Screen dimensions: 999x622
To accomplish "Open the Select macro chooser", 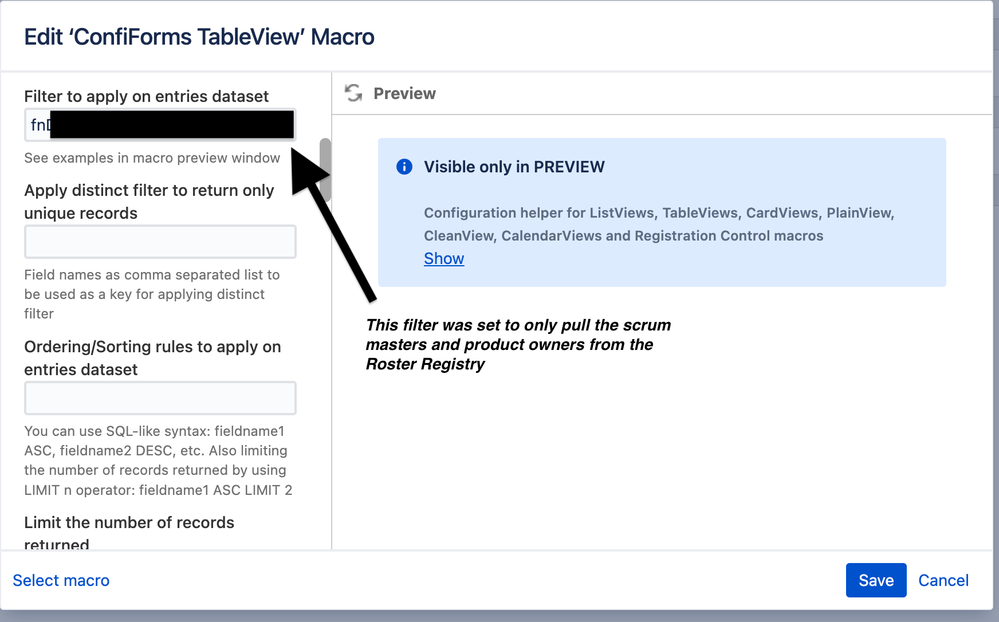I will pos(60,580).
